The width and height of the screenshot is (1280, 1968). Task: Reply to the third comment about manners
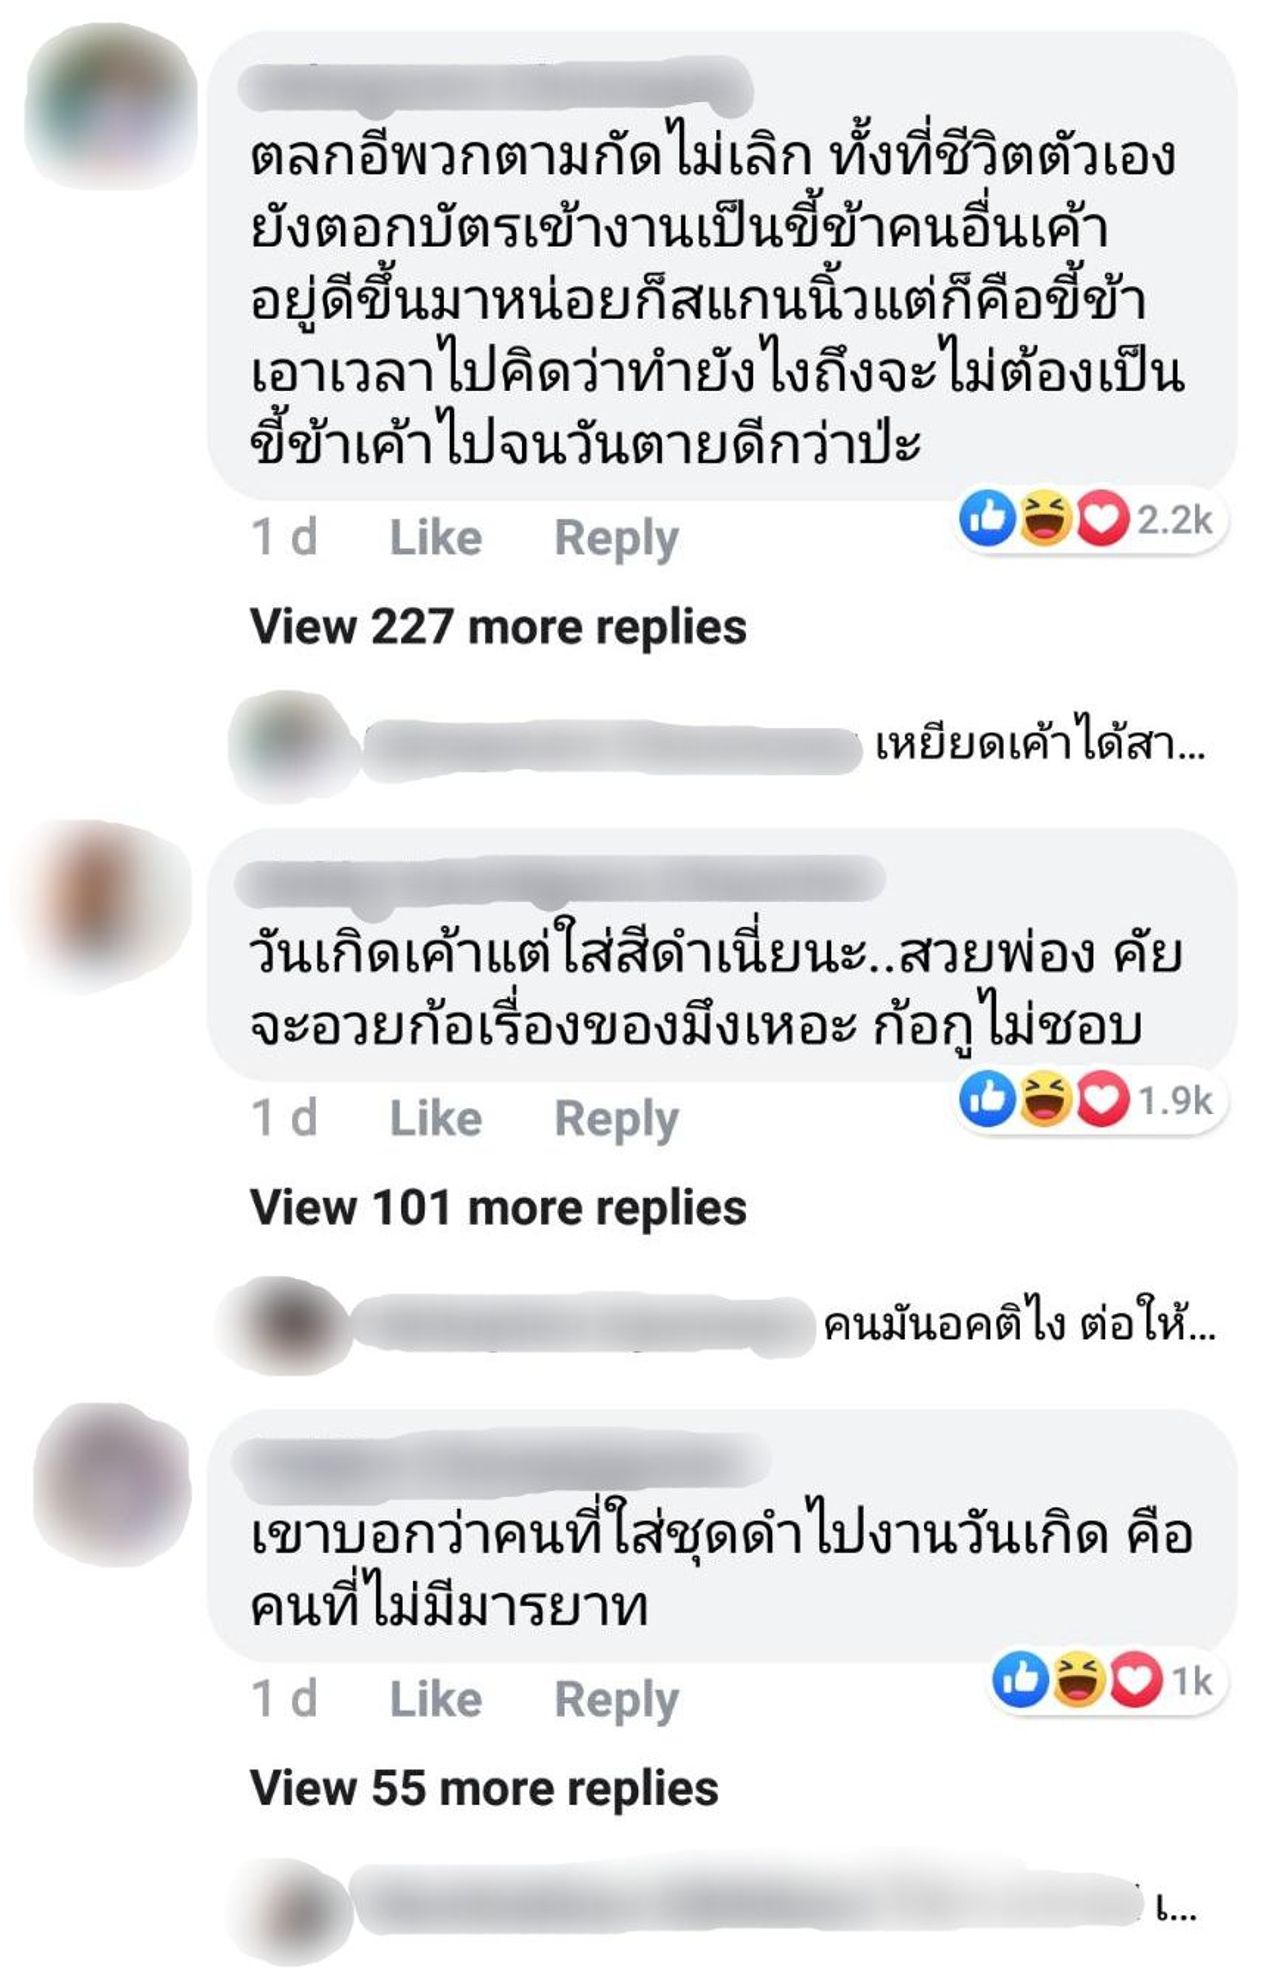pyautogui.click(x=616, y=1701)
